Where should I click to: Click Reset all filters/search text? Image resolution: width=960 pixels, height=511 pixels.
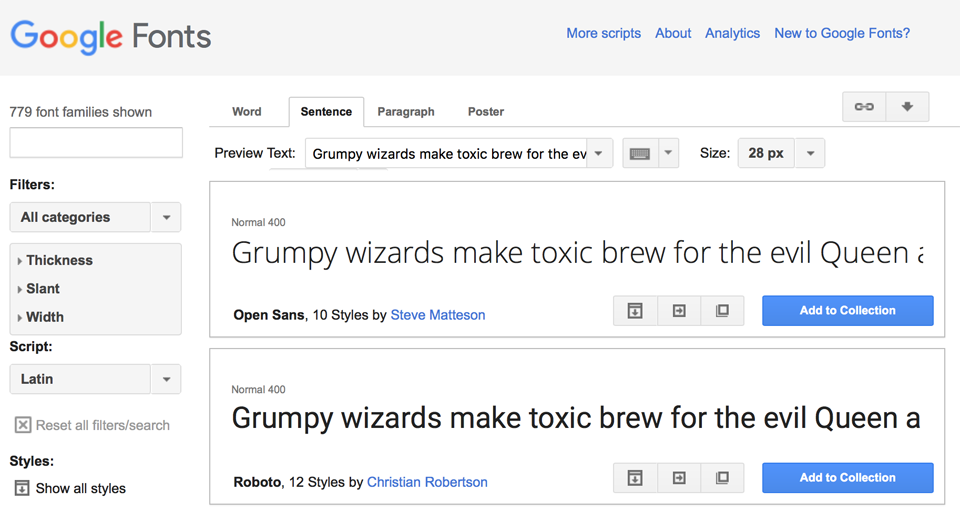point(103,425)
